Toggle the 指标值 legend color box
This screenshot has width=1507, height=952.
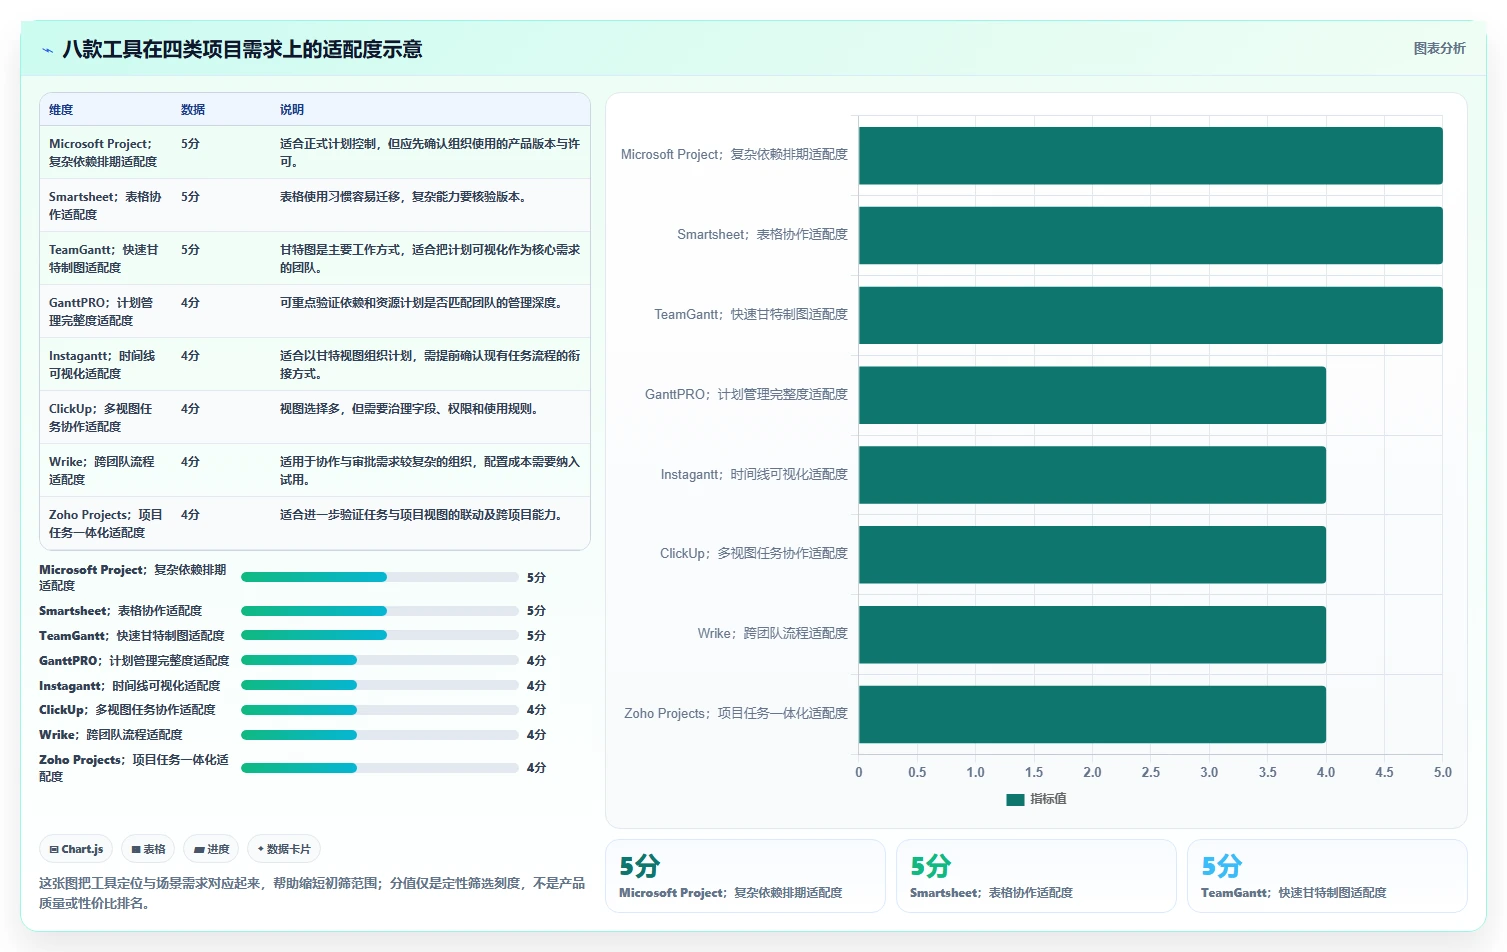[1015, 799]
